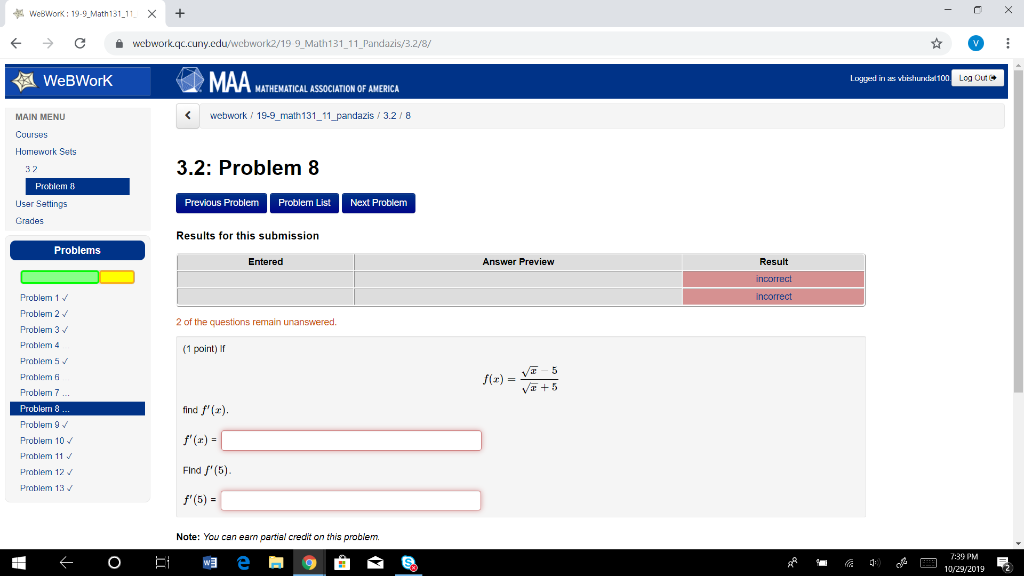Click the Next Problem button
The height and width of the screenshot is (576, 1024).
point(378,202)
